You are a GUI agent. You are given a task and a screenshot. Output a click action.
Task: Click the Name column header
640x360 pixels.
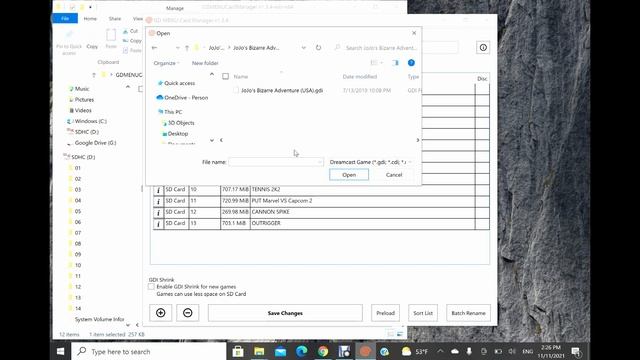click(241, 77)
